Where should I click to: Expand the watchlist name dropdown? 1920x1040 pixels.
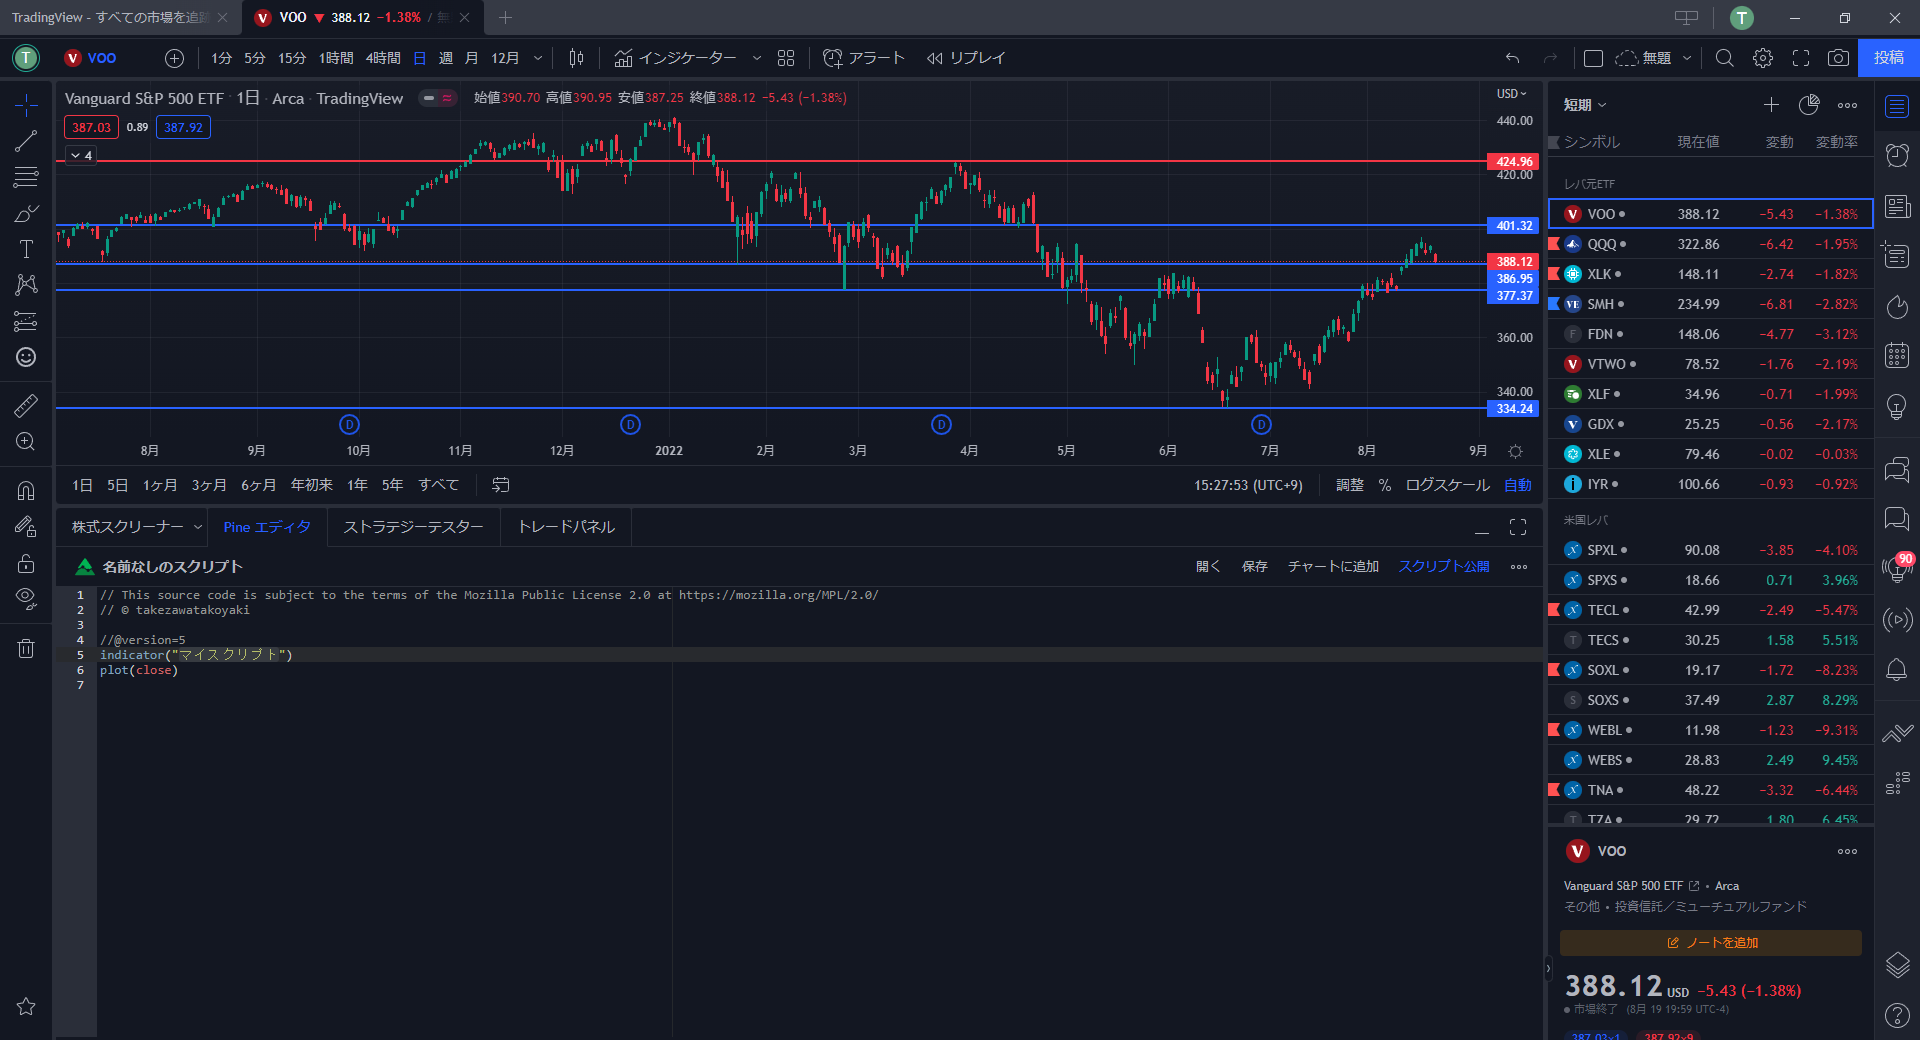[1585, 105]
